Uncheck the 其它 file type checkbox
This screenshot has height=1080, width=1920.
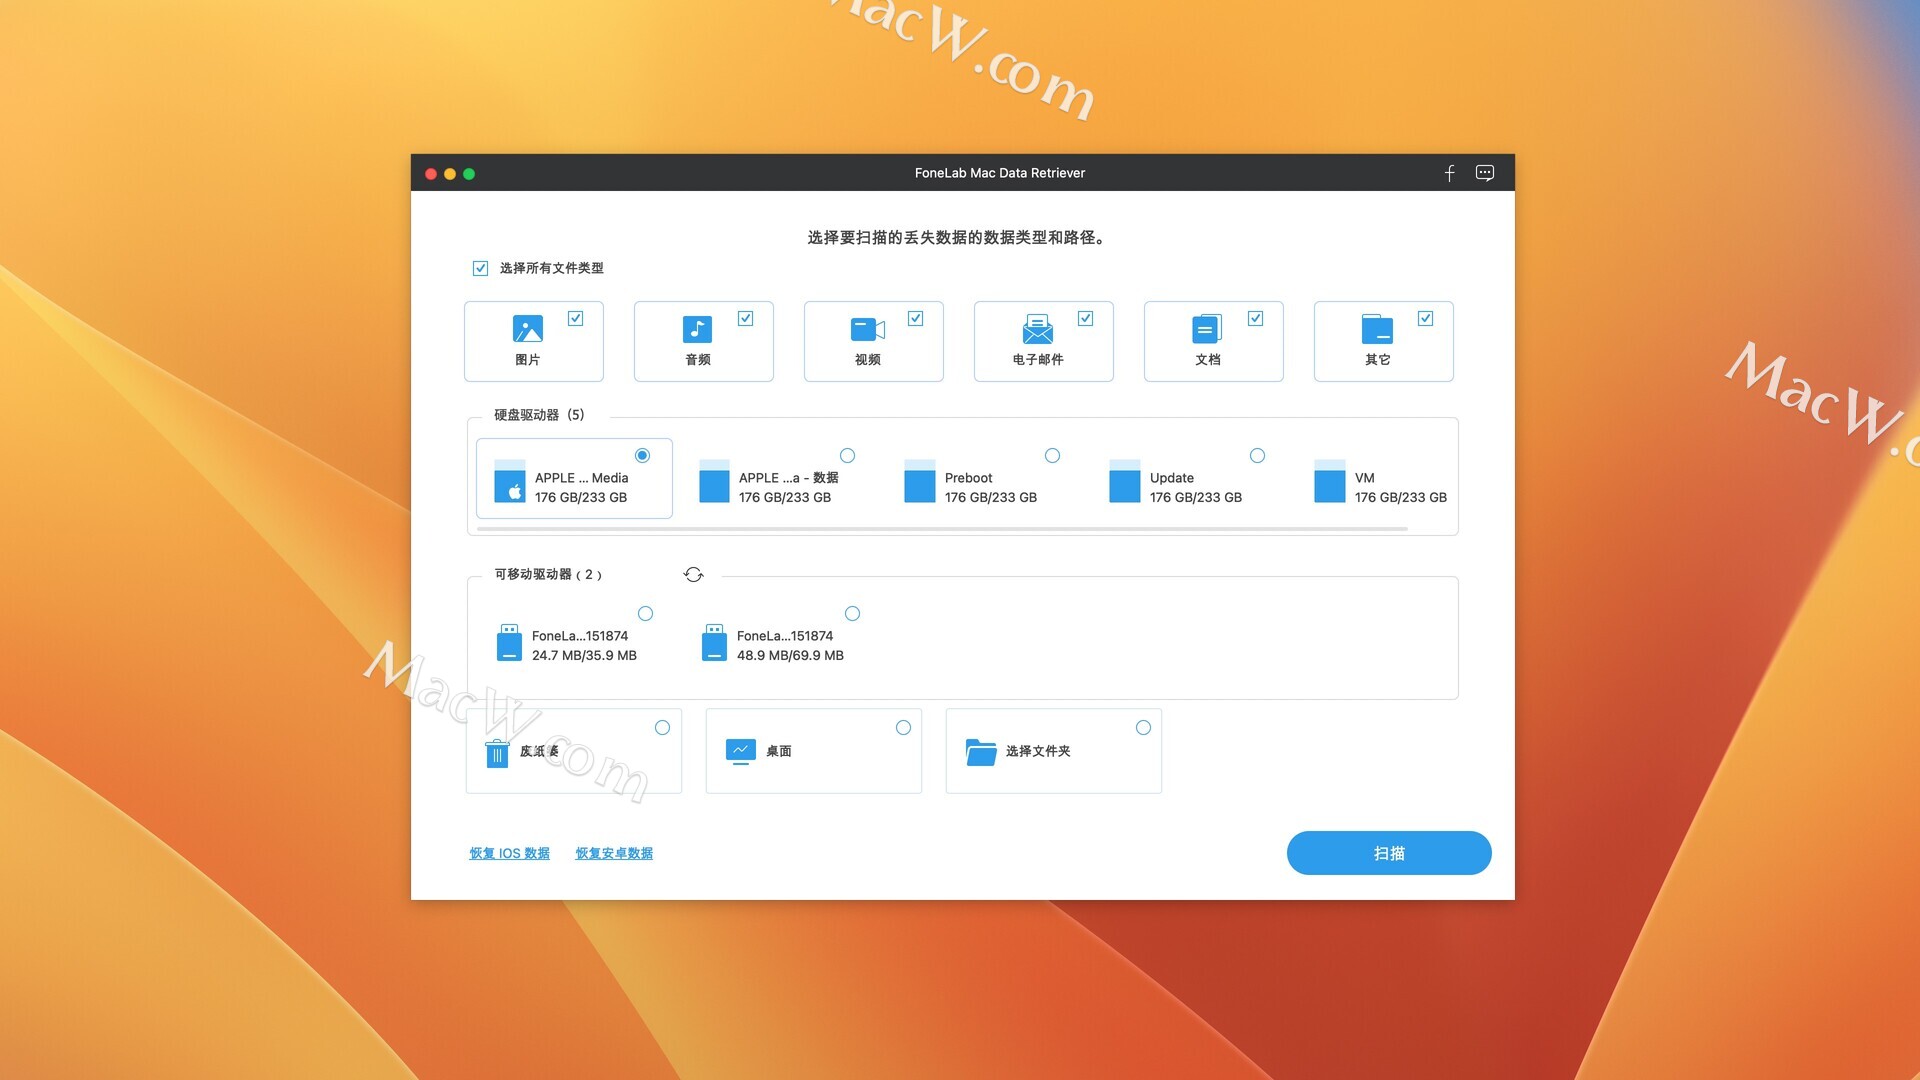click(1425, 318)
